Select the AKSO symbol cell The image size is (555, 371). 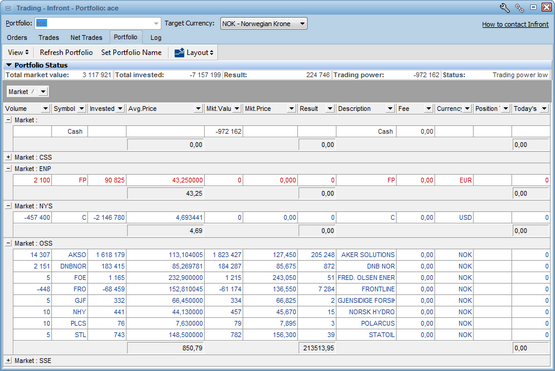69,255
